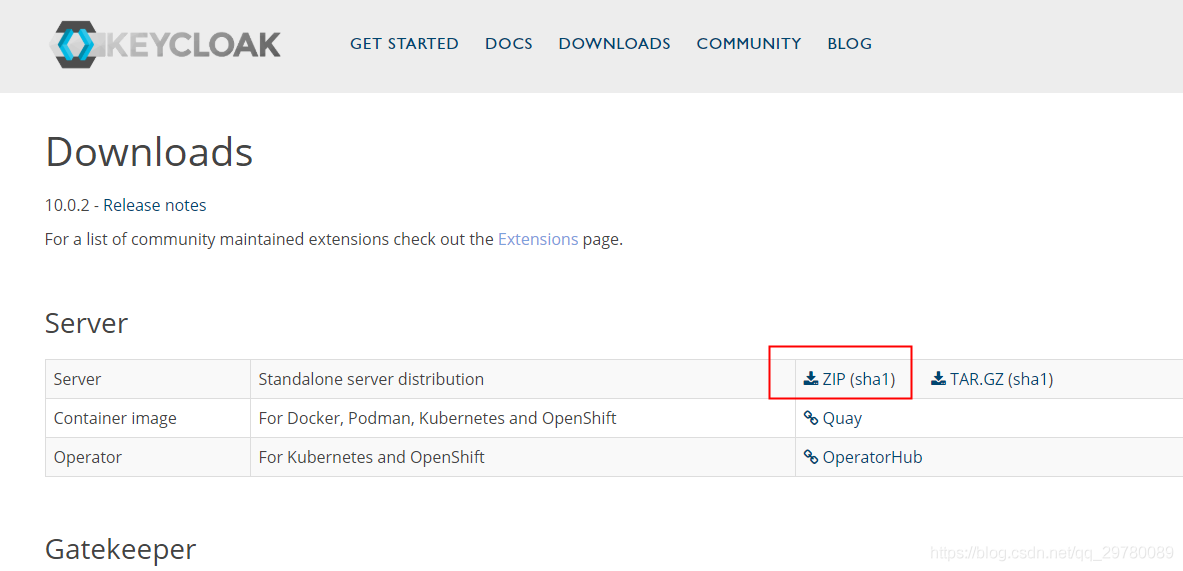Click the chain link icon beside Quay

[x=811, y=418]
